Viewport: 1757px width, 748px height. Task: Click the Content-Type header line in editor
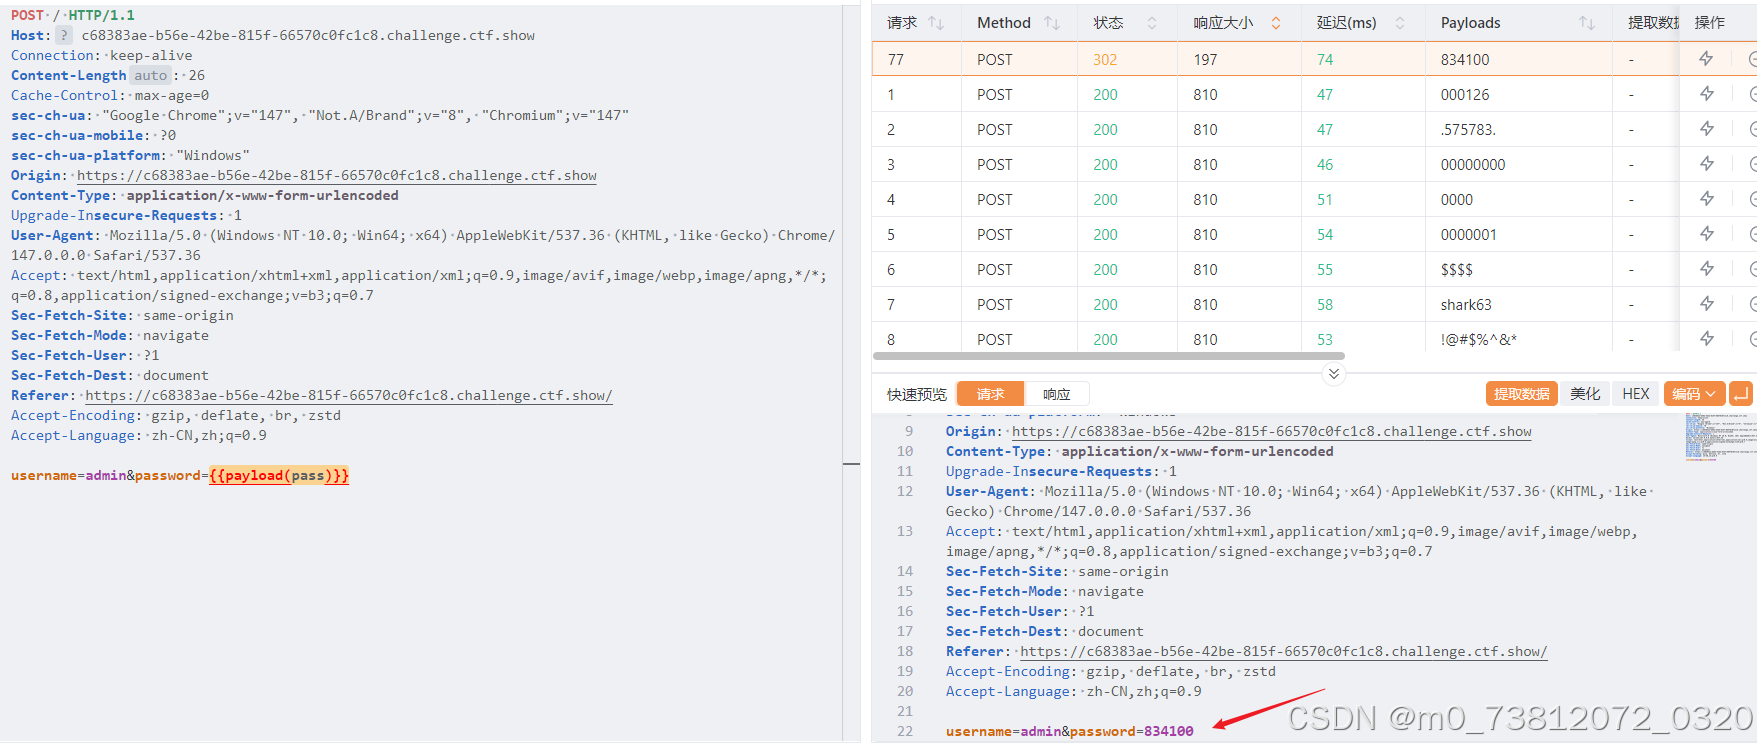coord(205,195)
